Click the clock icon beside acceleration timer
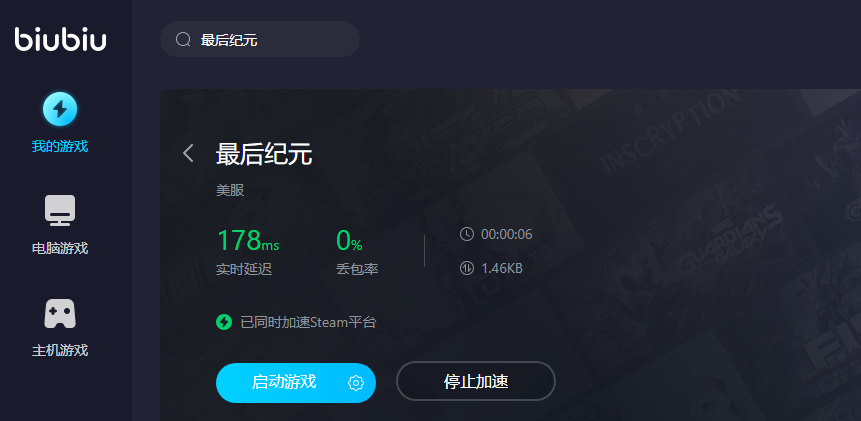Screen dimensions: 861x421 pos(467,234)
